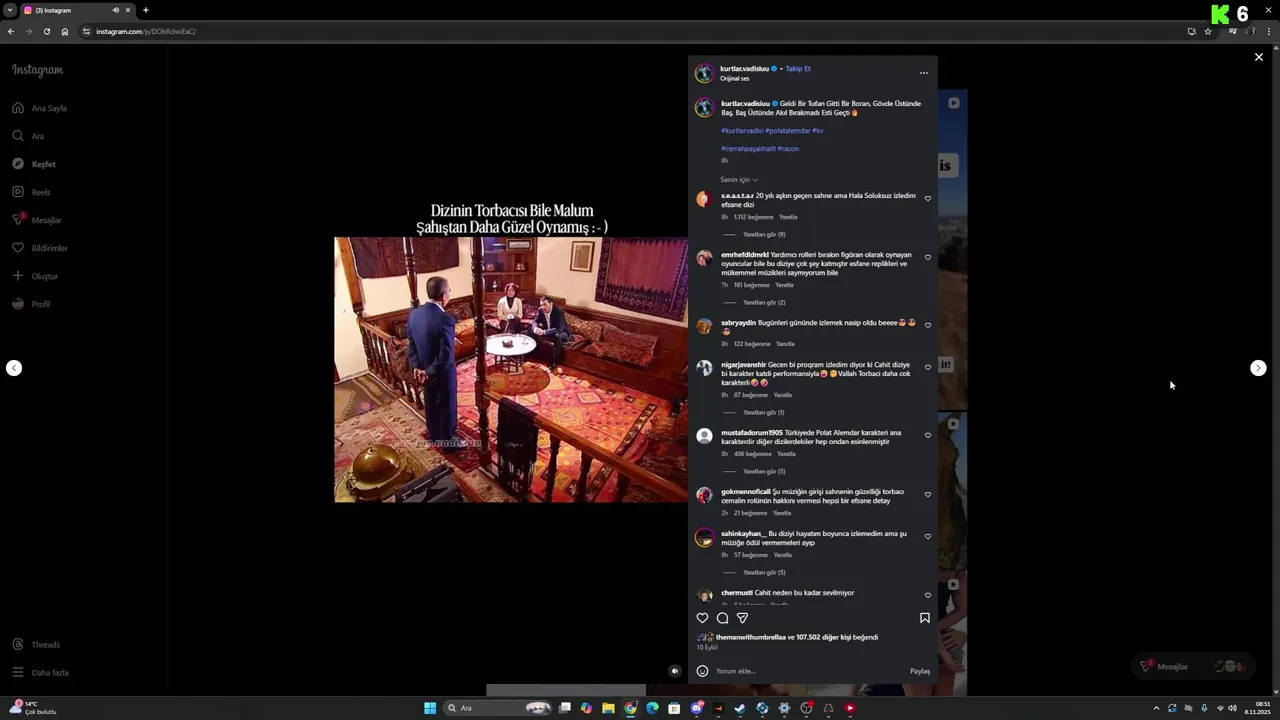
Task: Open Bildirimler notifications
Action: [x=40, y=248]
